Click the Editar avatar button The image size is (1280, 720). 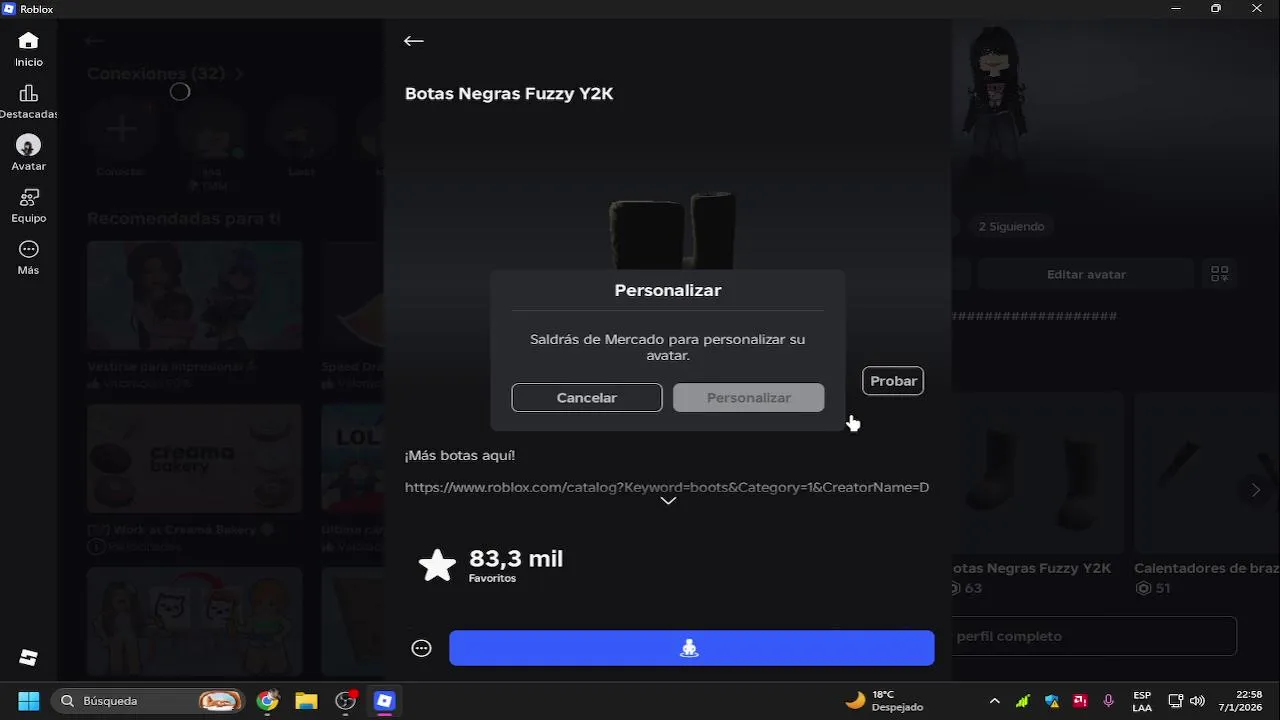[x=1086, y=274]
